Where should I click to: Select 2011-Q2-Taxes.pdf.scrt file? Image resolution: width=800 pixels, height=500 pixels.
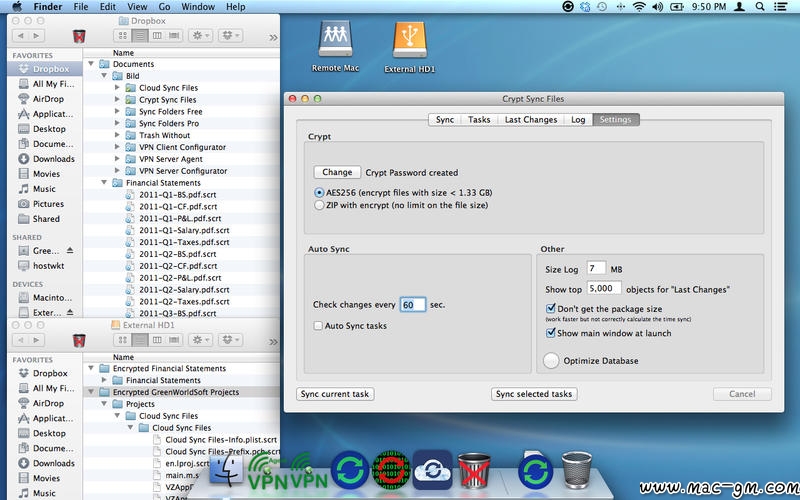[x=184, y=302]
